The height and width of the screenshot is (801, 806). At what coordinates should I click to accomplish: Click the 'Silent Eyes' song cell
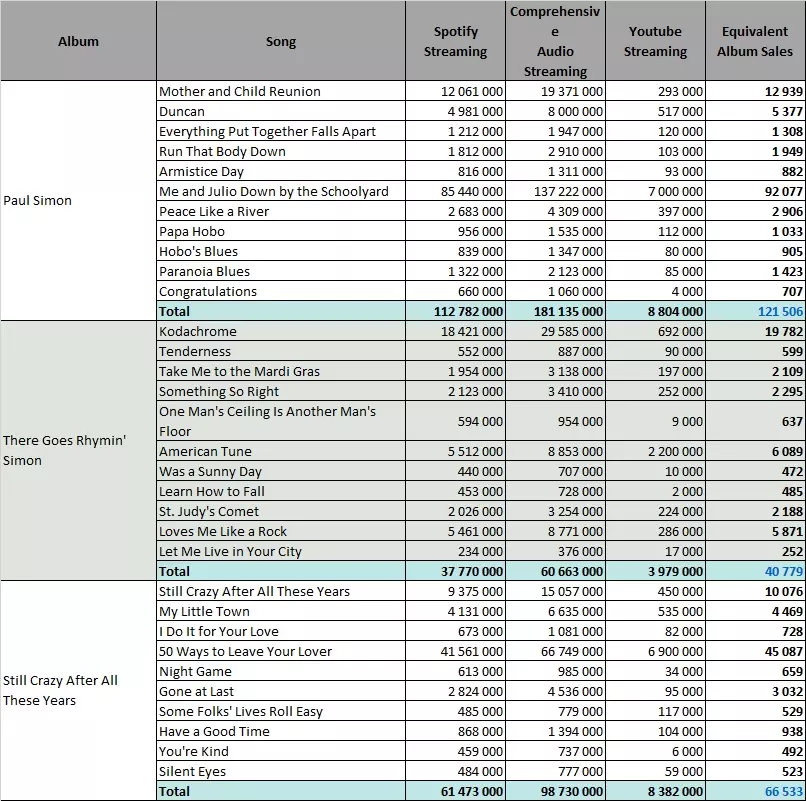coord(281,771)
